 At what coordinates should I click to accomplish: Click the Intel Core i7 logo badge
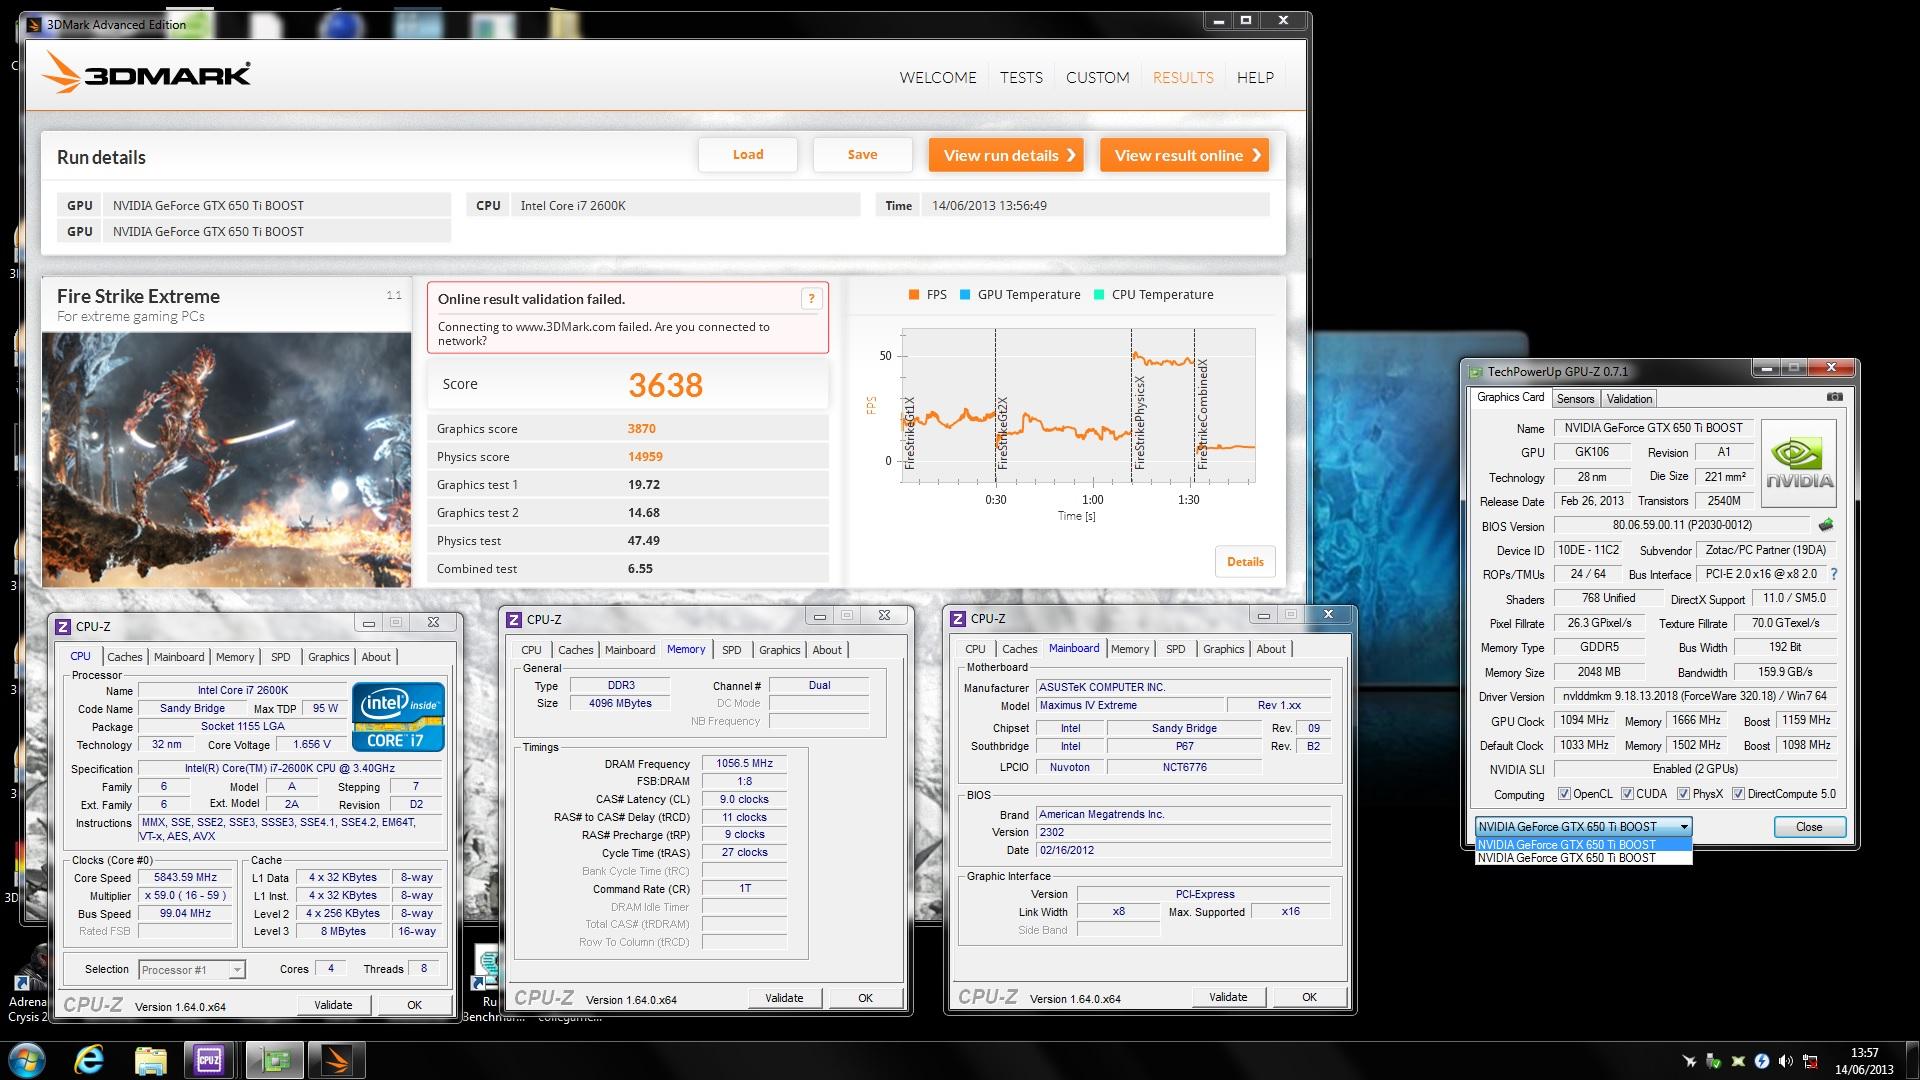click(x=398, y=717)
